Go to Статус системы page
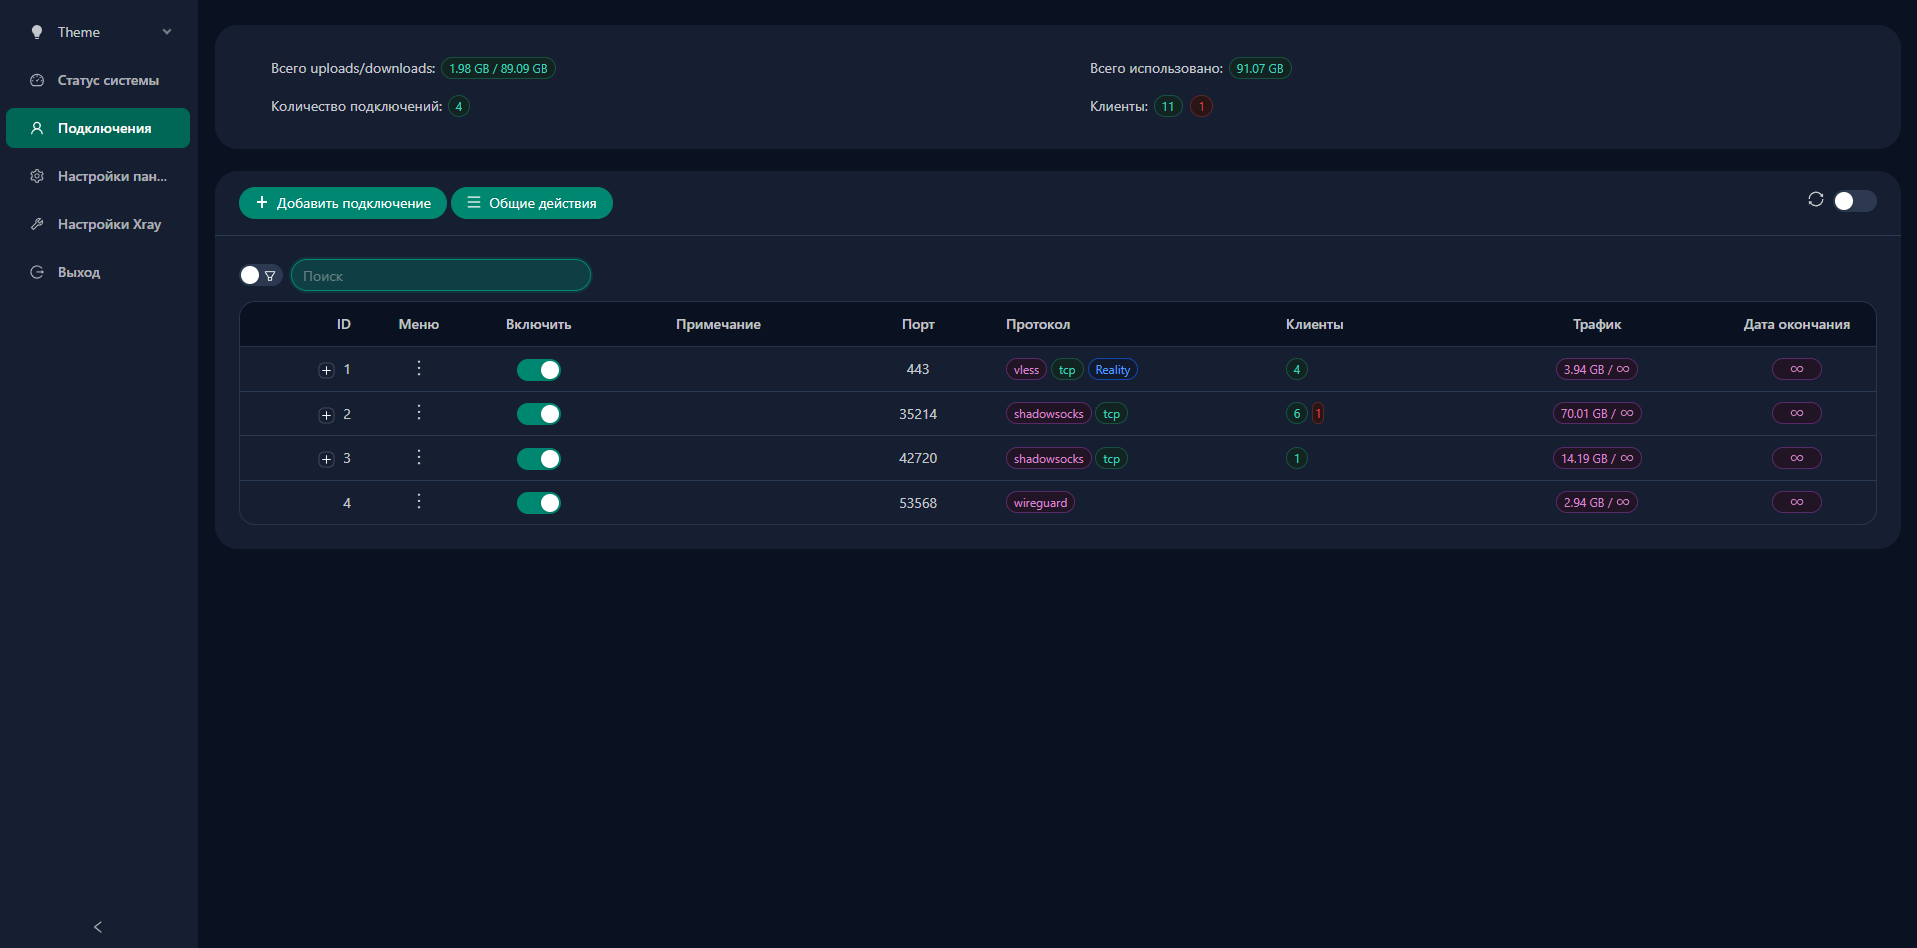 point(108,80)
